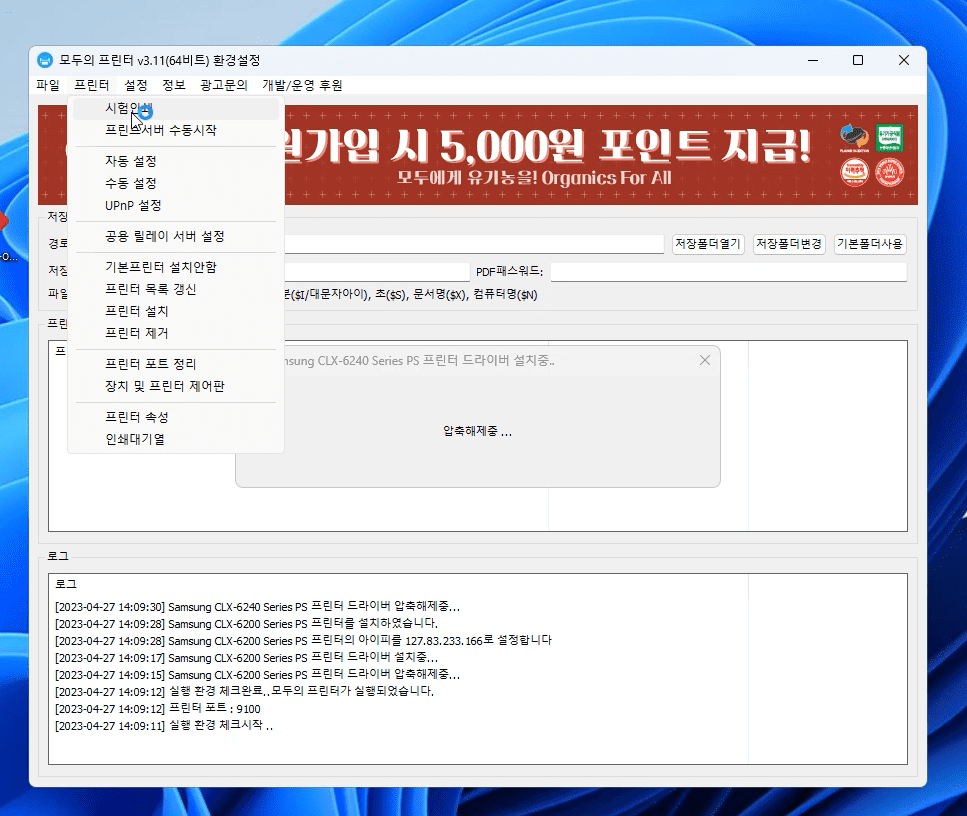Click the 저장폴더열기 button

(x=707, y=244)
